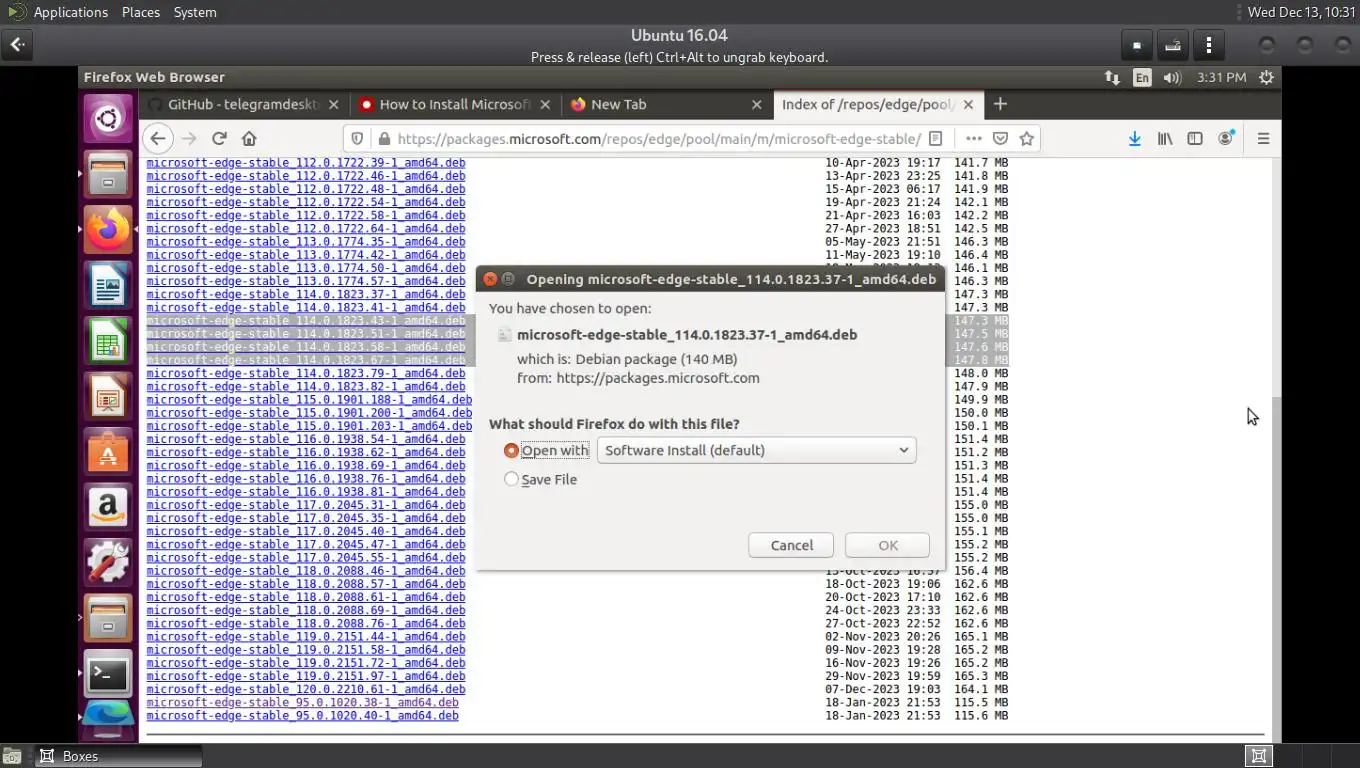Screen dimensions: 1360x768
Task: Toggle the Firefox sidebar icon
Action: 1195,139
